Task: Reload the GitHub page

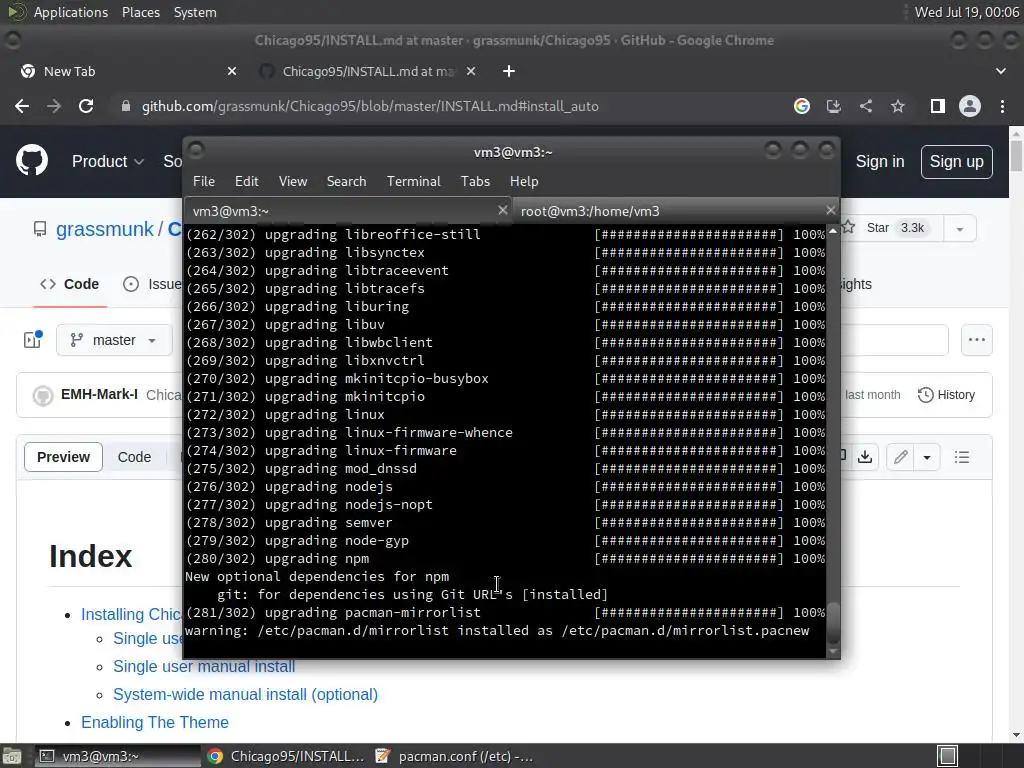Action: coord(86,106)
